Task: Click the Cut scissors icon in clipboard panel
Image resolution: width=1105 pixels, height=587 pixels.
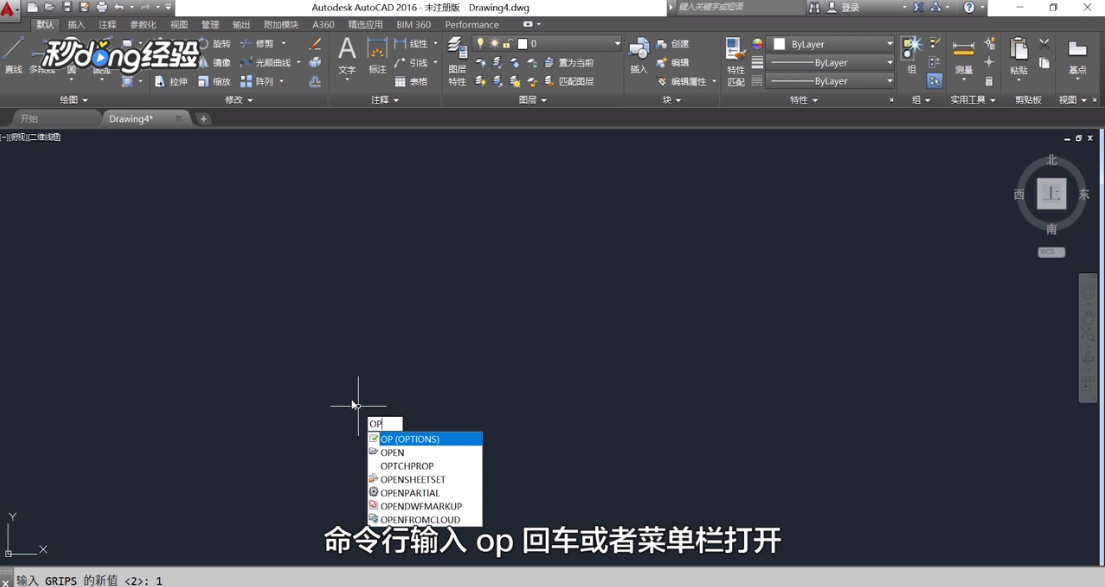Action: tap(1044, 44)
